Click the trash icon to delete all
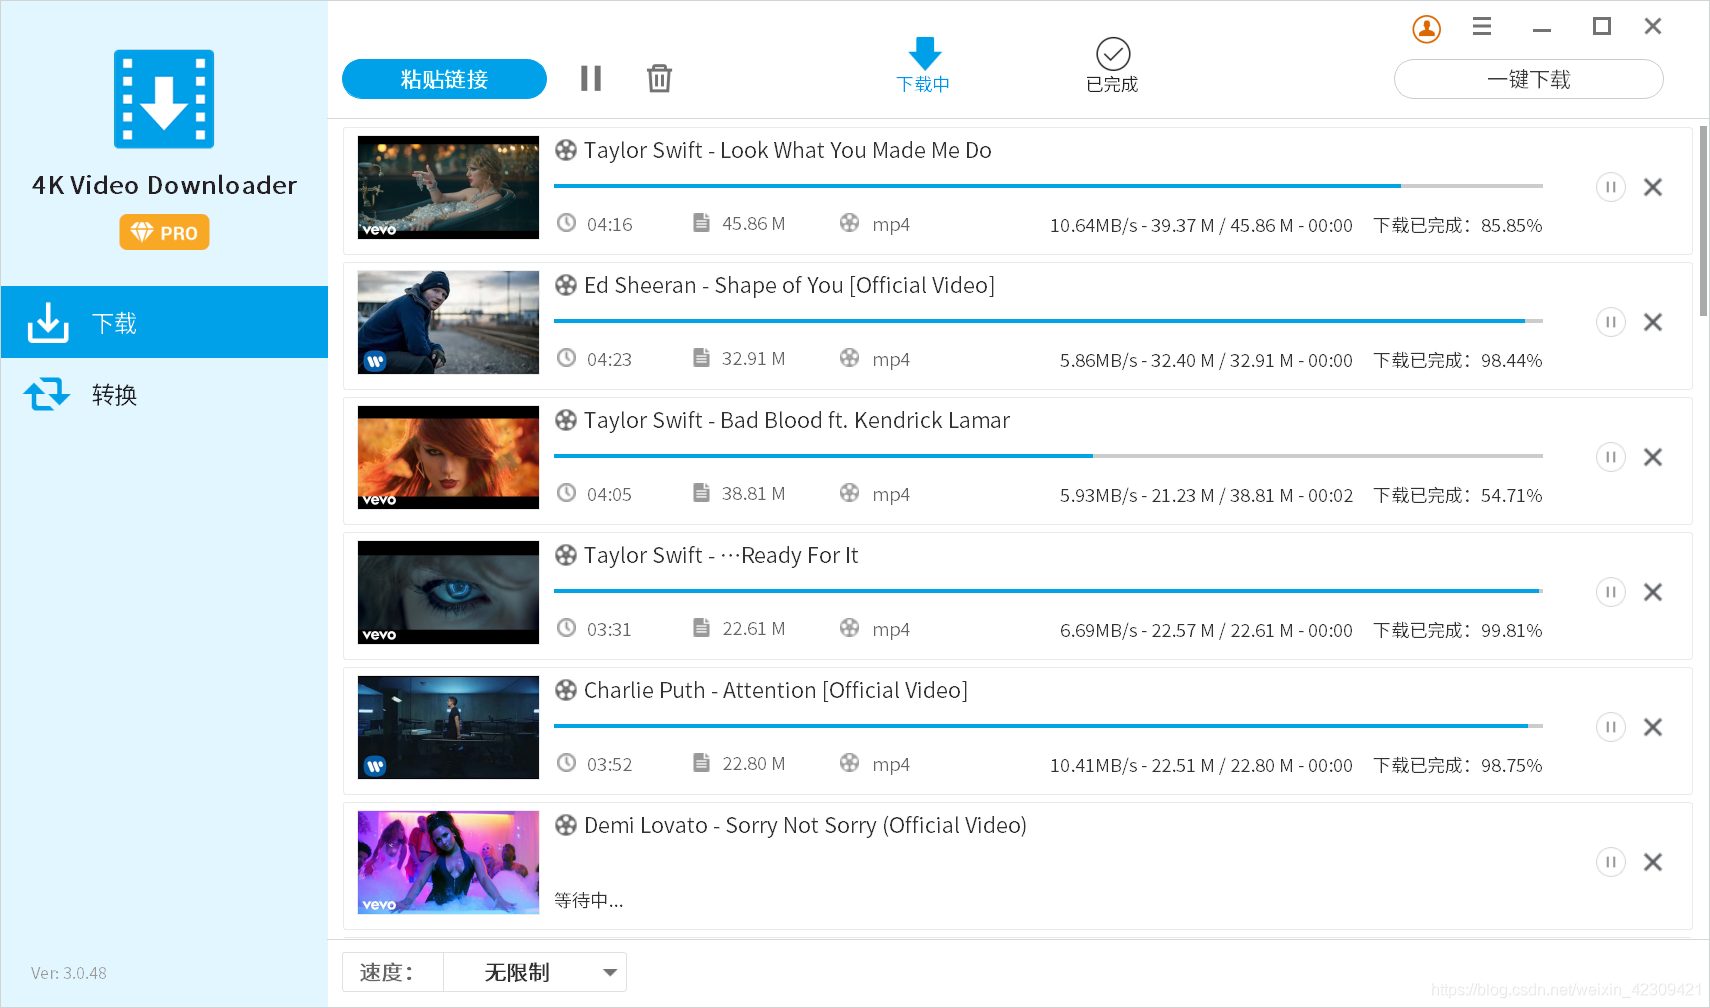This screenshot has width=1710, height=1008. [x=659, y=78]
